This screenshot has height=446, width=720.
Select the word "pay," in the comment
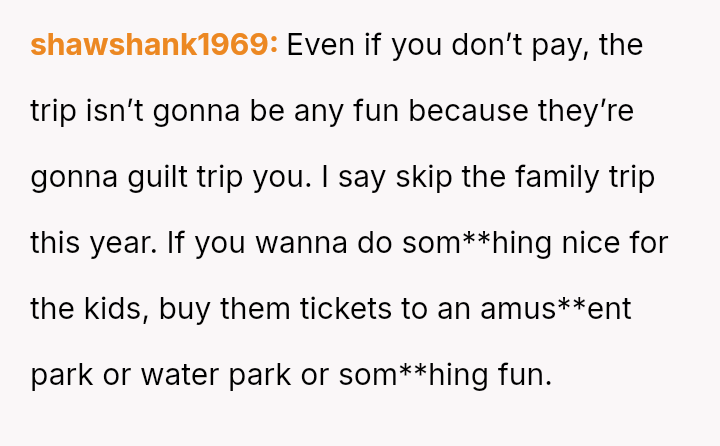click(x=563, y=45)
